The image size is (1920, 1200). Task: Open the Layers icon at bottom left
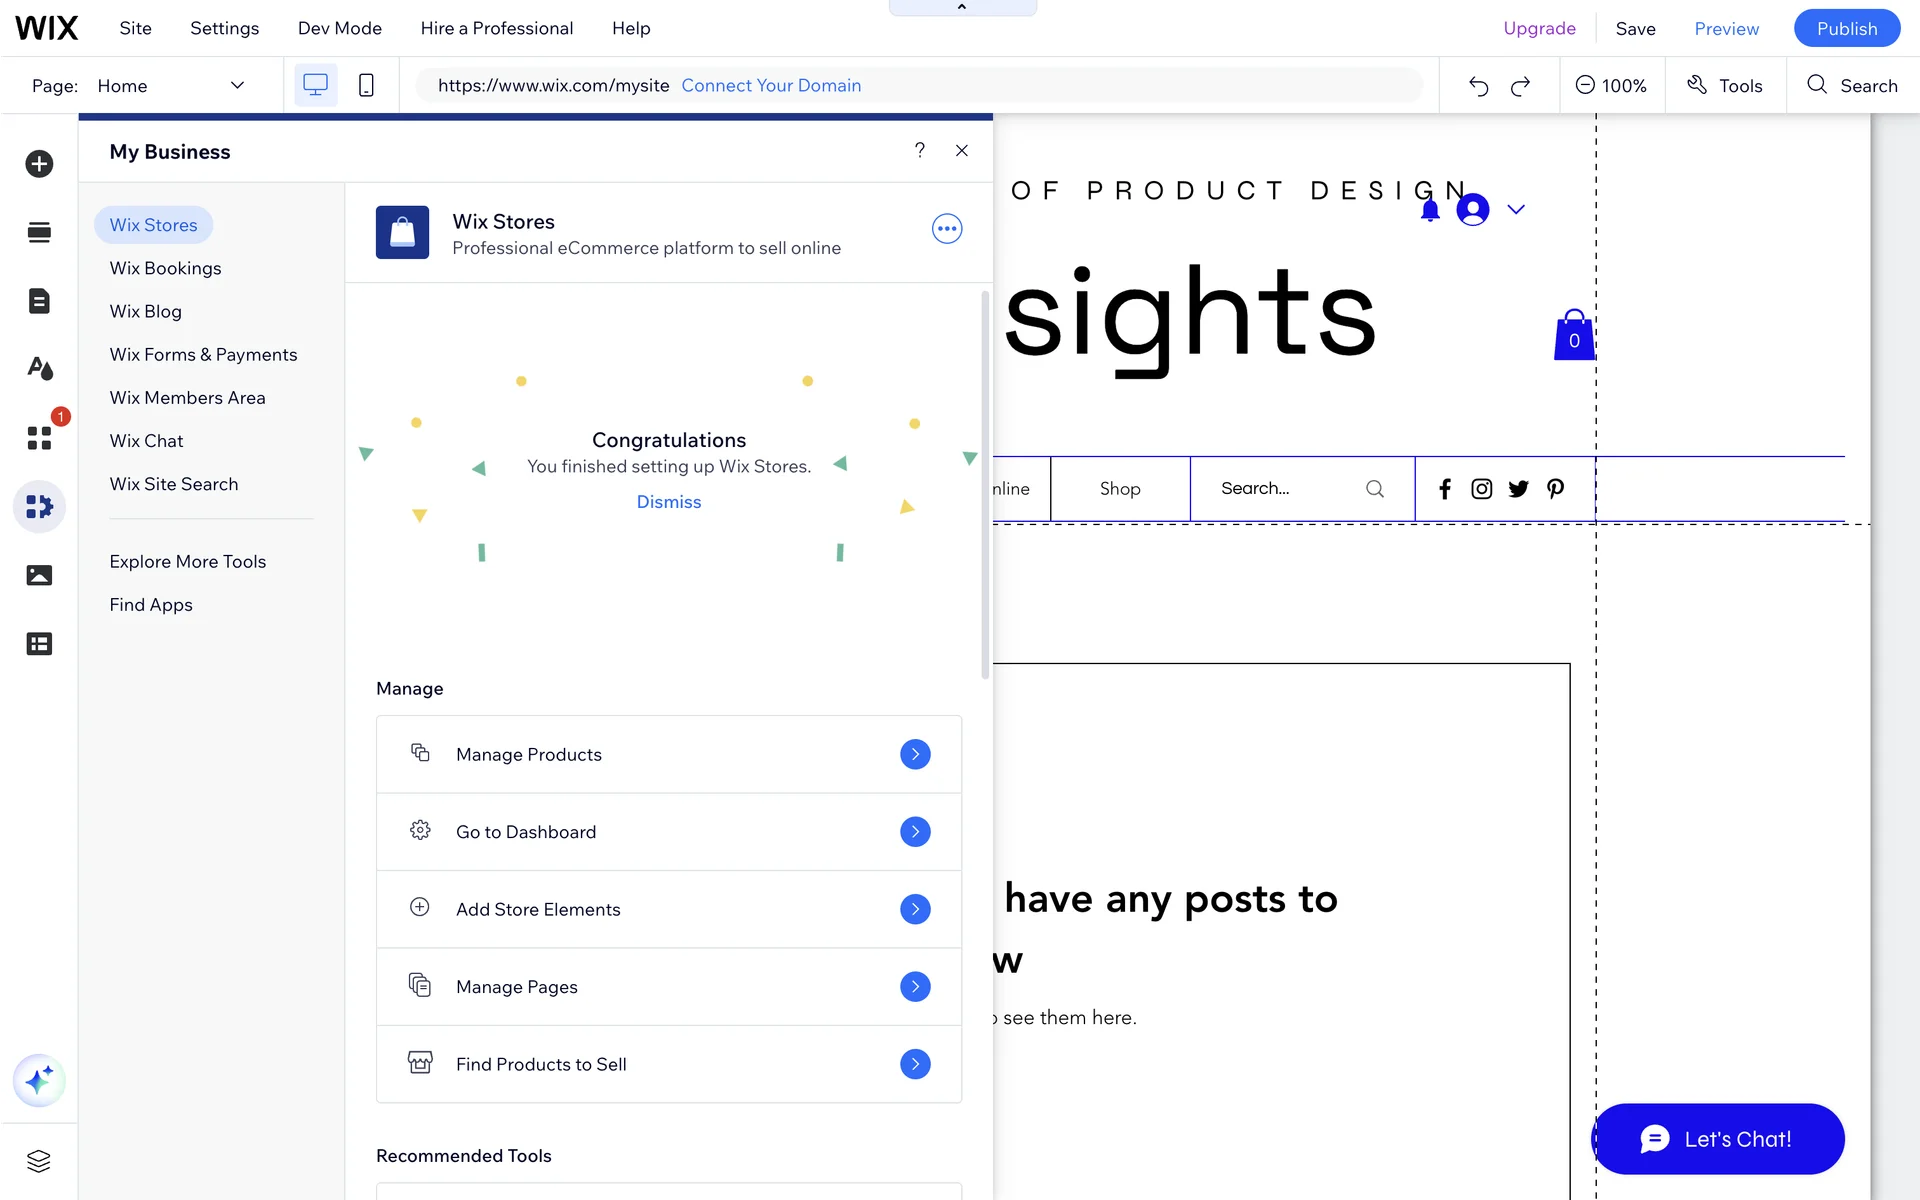(39, 1160)
